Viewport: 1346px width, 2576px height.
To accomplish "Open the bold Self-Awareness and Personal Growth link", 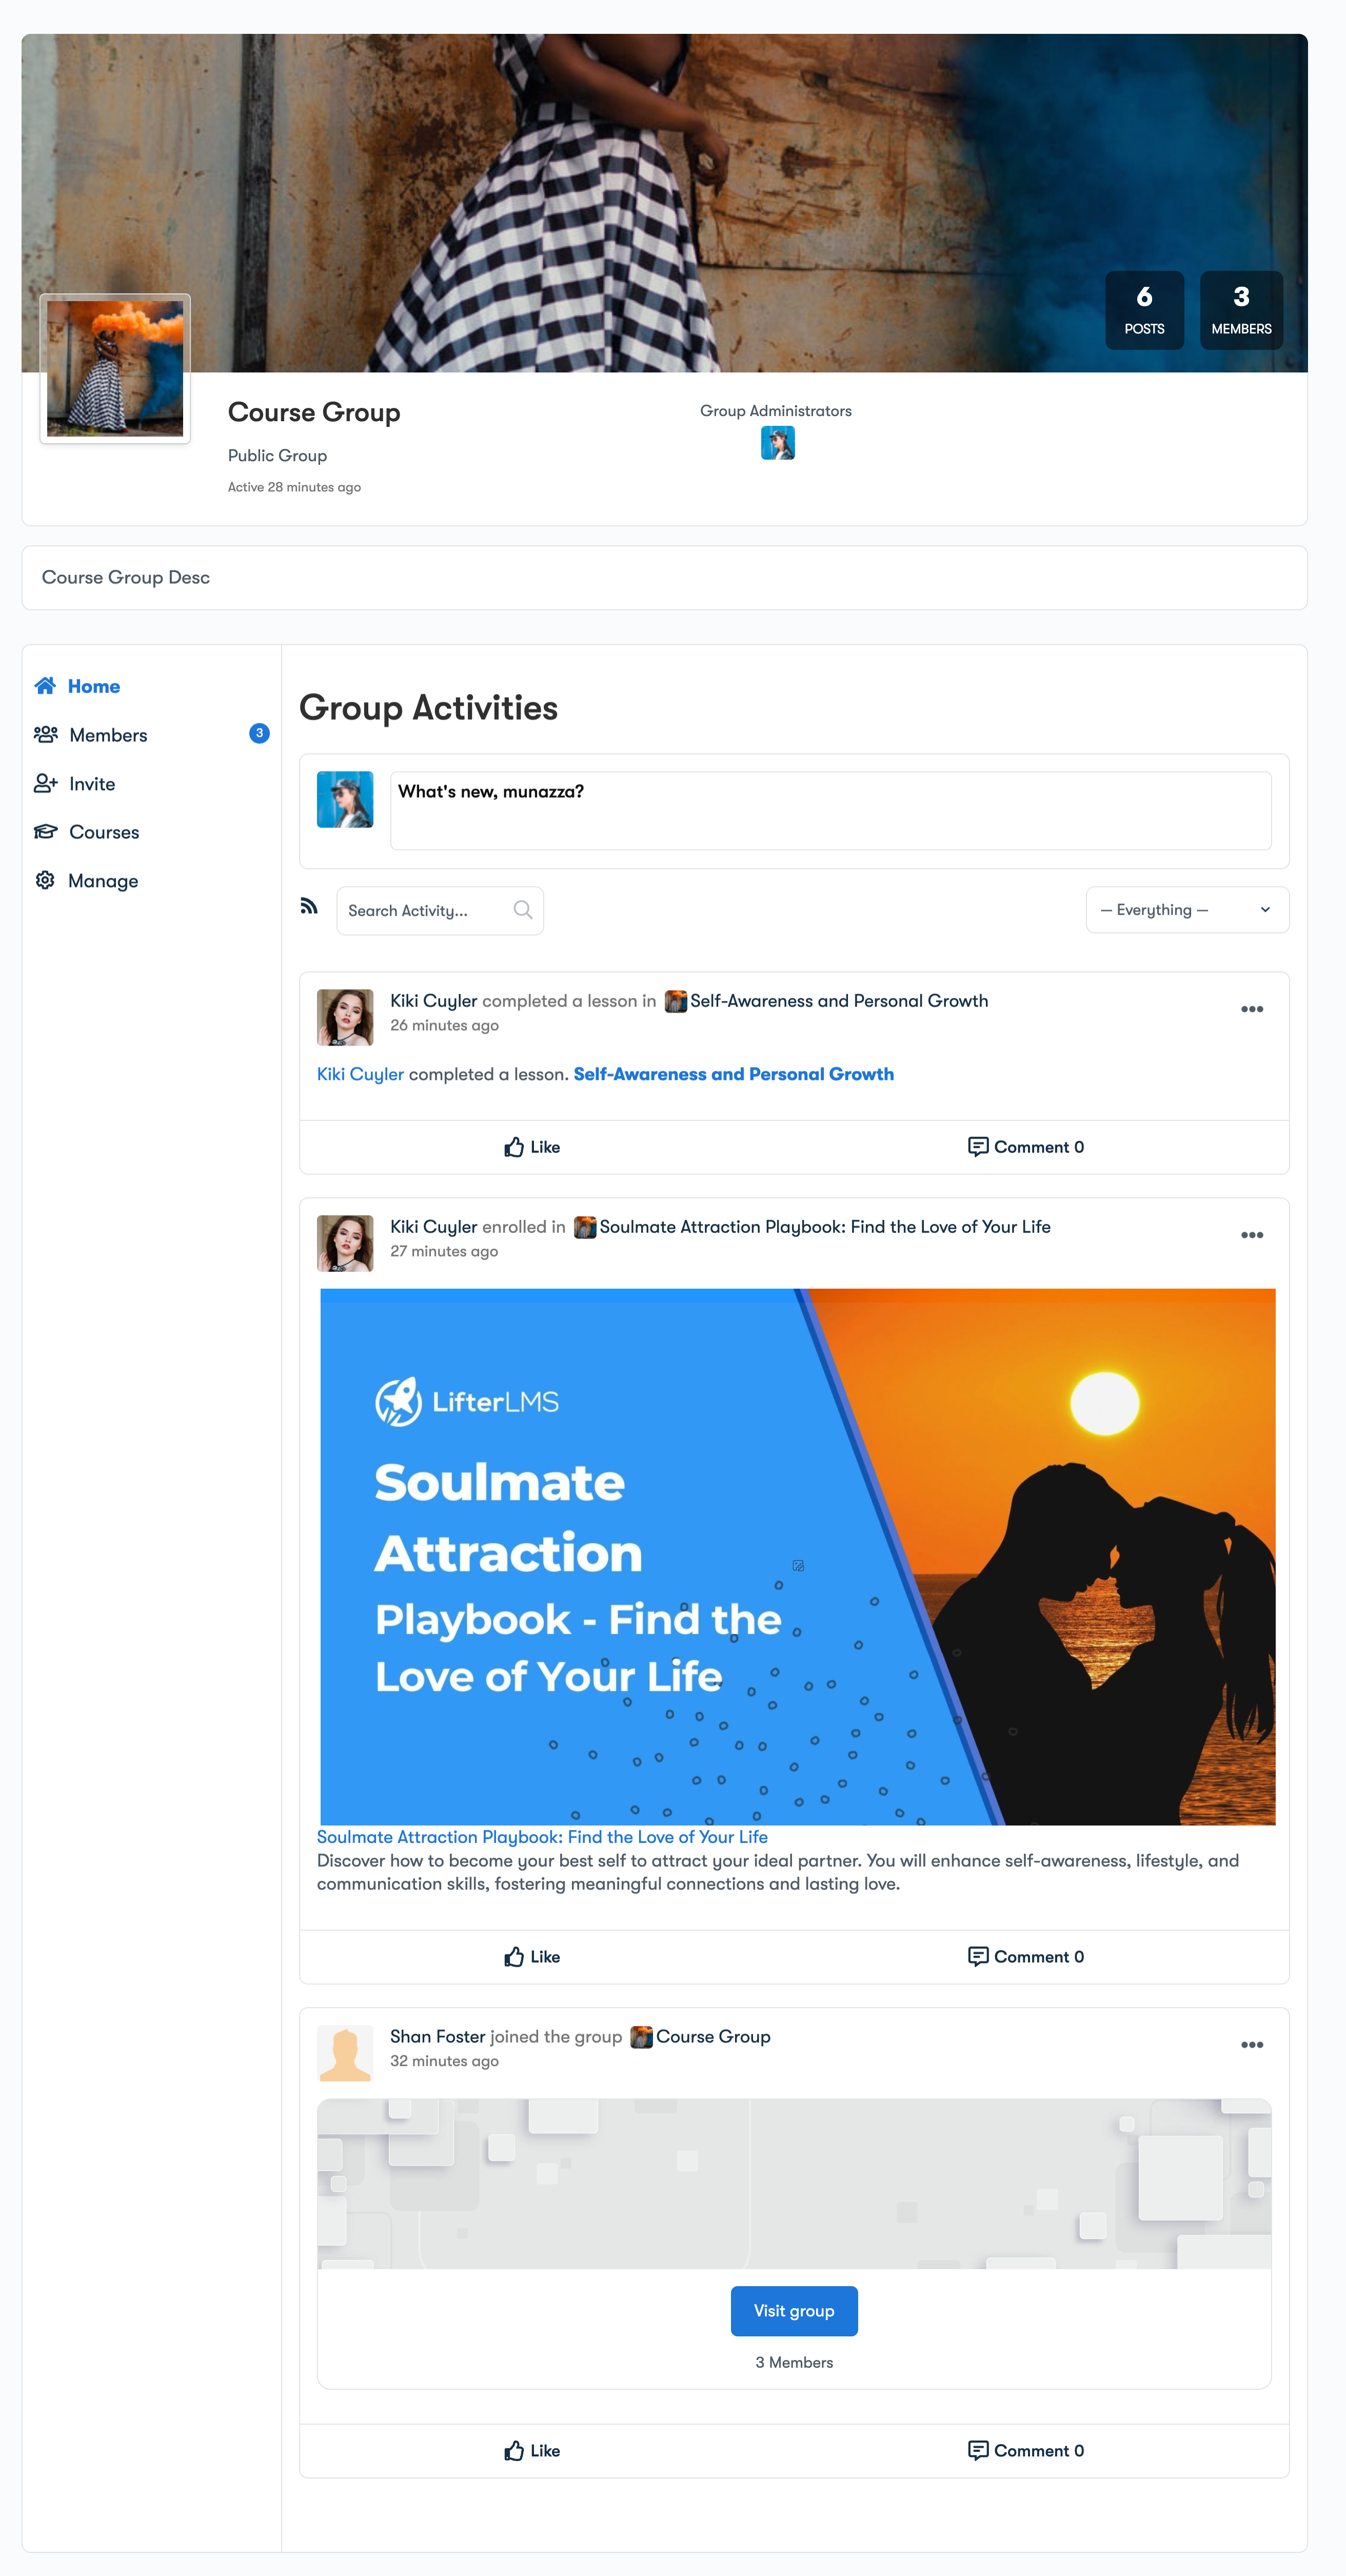I will [734, 1074].
